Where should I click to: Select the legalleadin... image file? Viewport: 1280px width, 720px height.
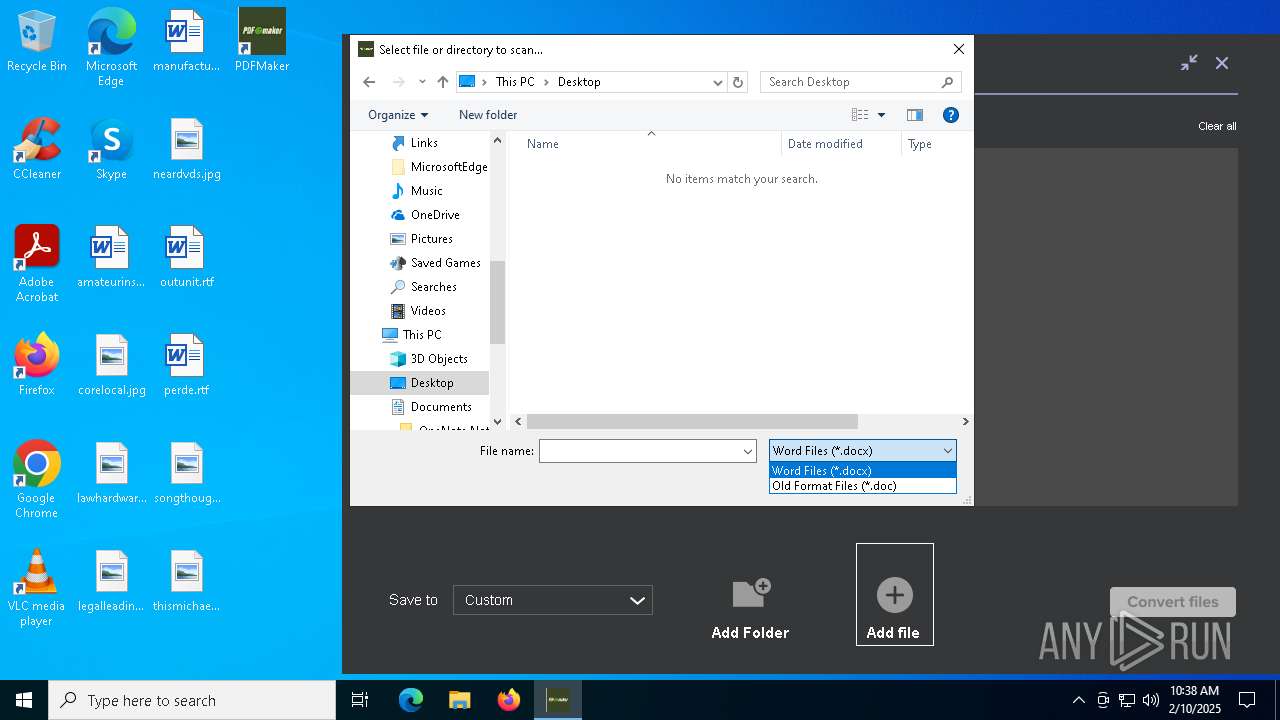click(111, 582)
